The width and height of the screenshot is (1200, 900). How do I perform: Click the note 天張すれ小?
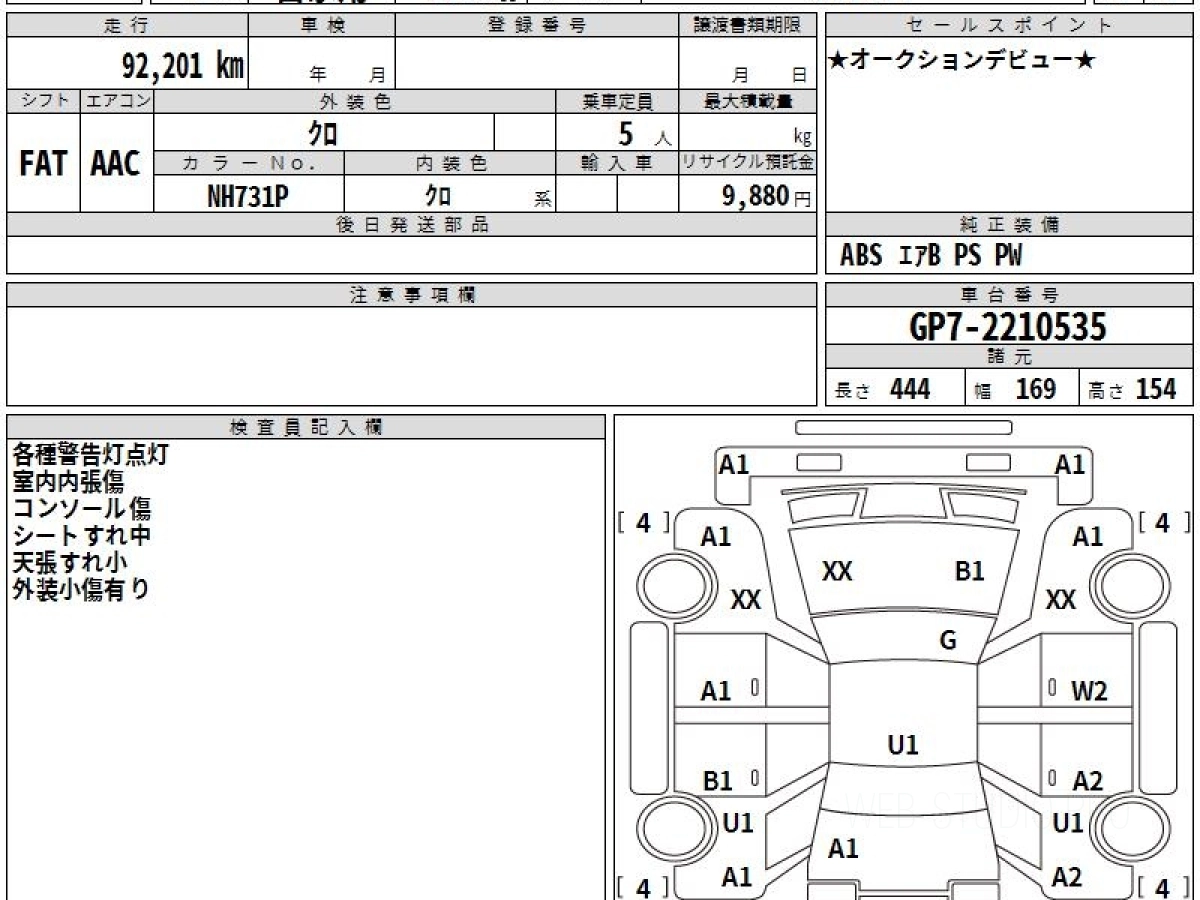70,563
